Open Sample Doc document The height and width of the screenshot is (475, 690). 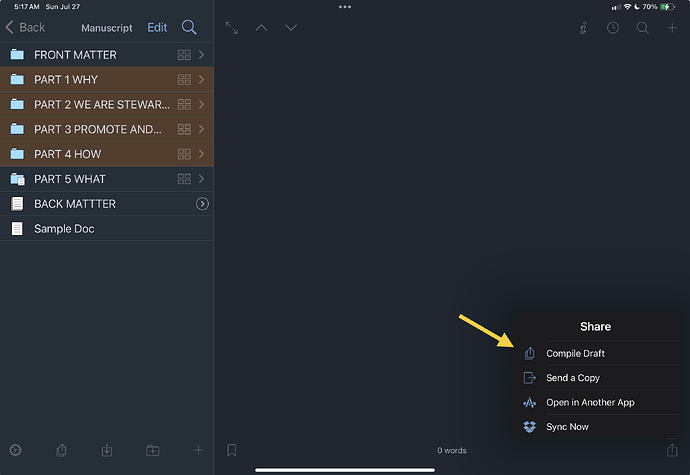pos(107,228)
